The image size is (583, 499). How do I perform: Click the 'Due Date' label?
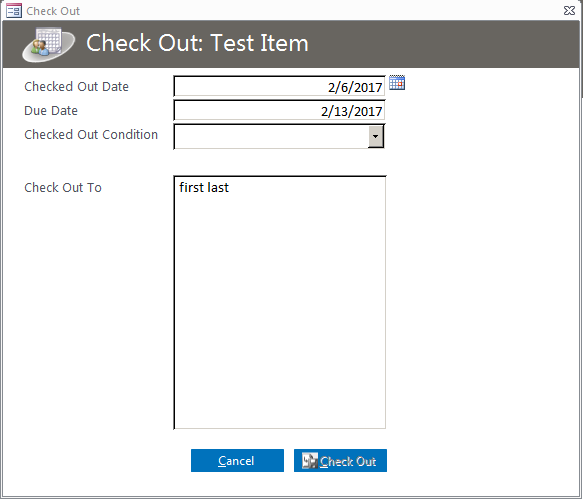pos(51,111)
